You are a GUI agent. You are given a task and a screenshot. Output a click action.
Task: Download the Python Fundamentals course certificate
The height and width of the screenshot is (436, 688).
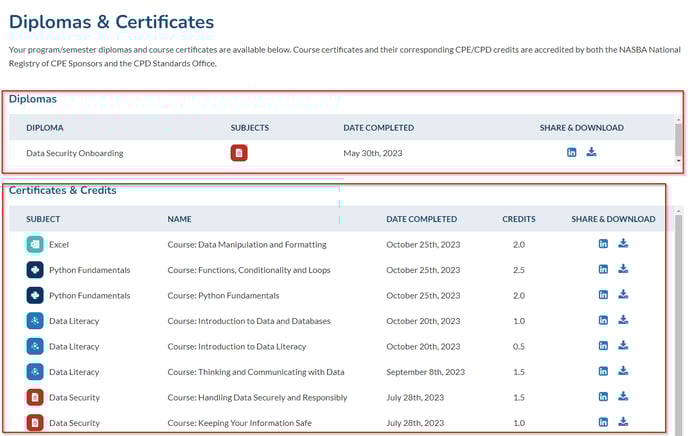pos(623,294)
